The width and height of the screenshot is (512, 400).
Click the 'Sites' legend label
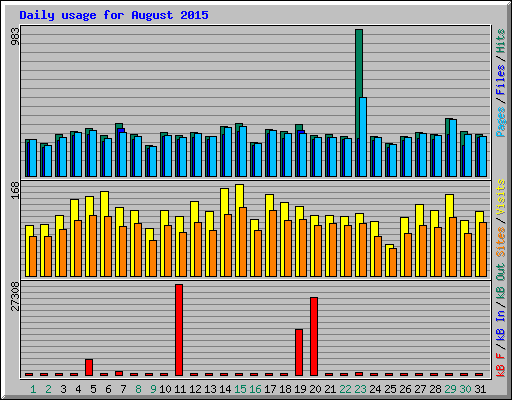pos(500,242)
